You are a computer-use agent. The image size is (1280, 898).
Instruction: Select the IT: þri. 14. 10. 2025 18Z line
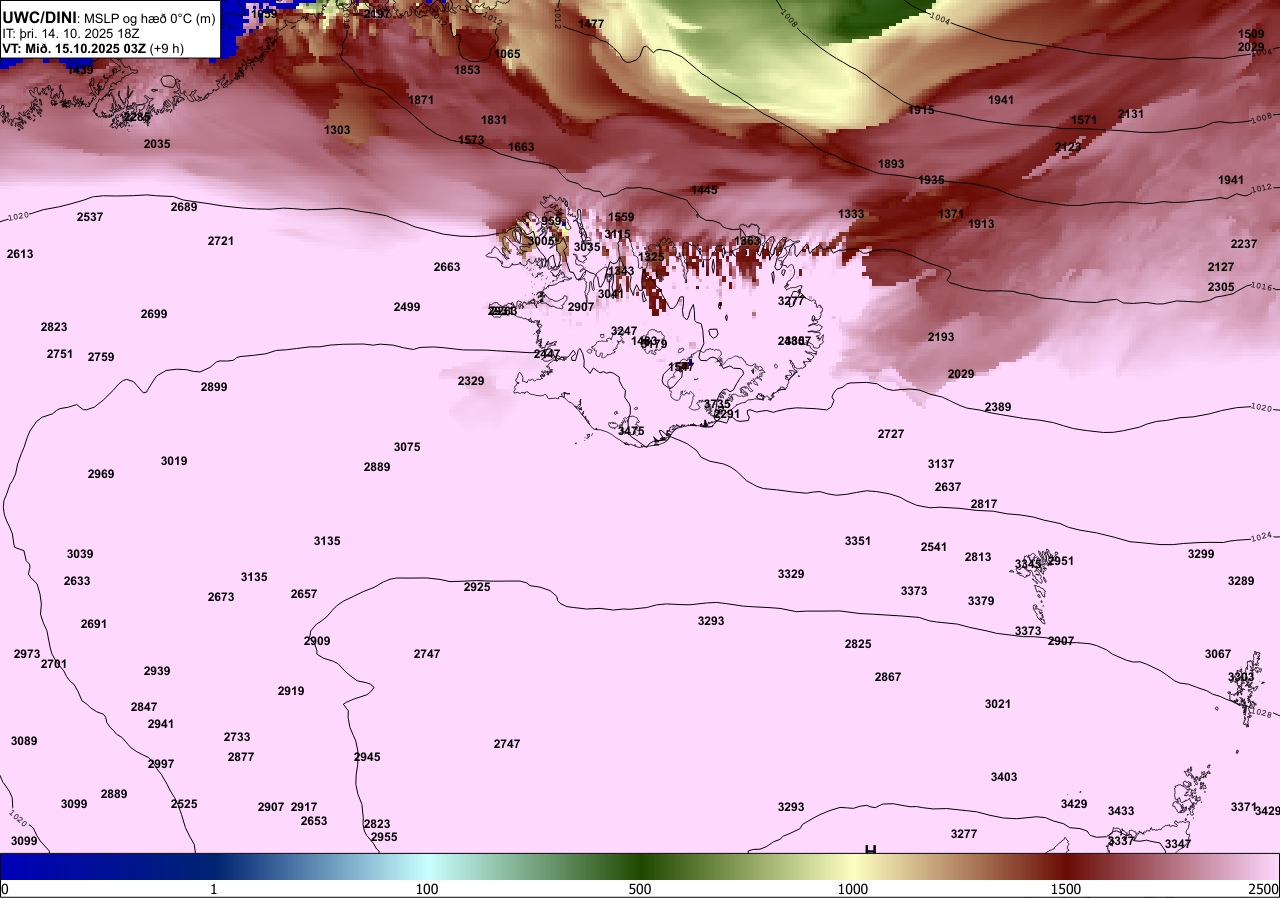pyautogui.click(x=71, y=33)
